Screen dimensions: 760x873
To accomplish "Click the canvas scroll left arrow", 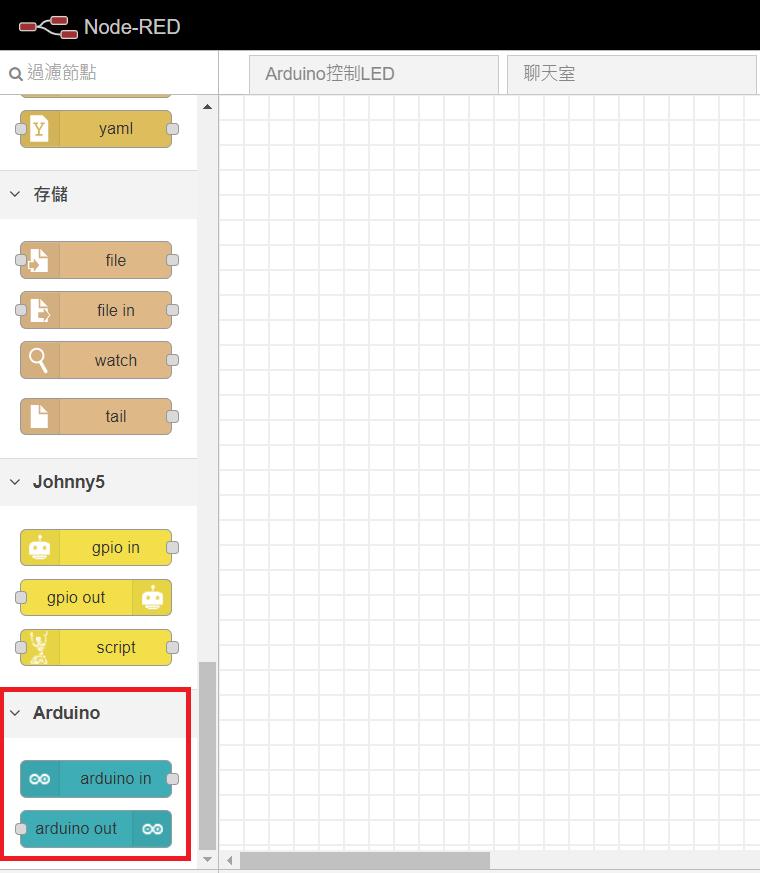I will [x=229, y=860].
